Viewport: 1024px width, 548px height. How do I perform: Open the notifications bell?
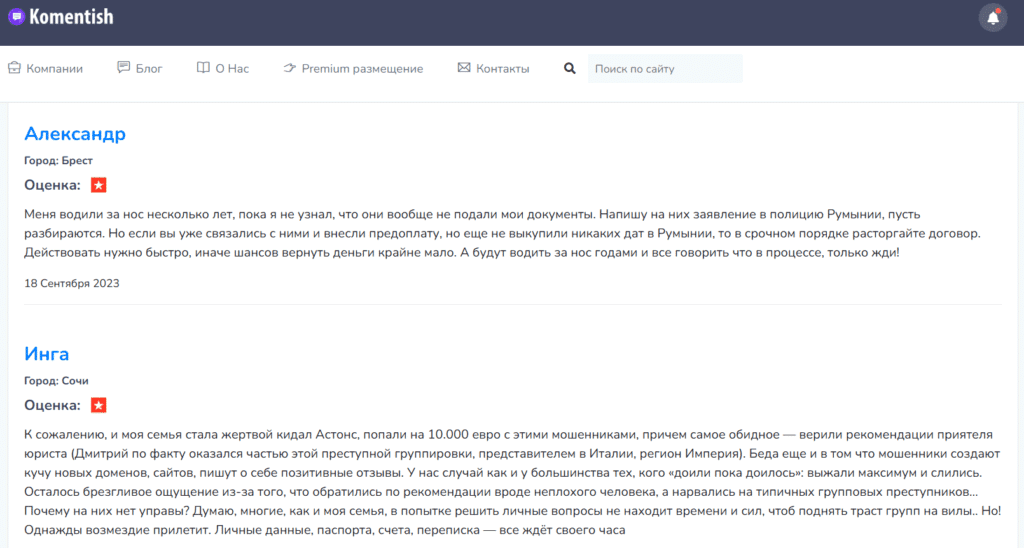[x=992, y=17]
